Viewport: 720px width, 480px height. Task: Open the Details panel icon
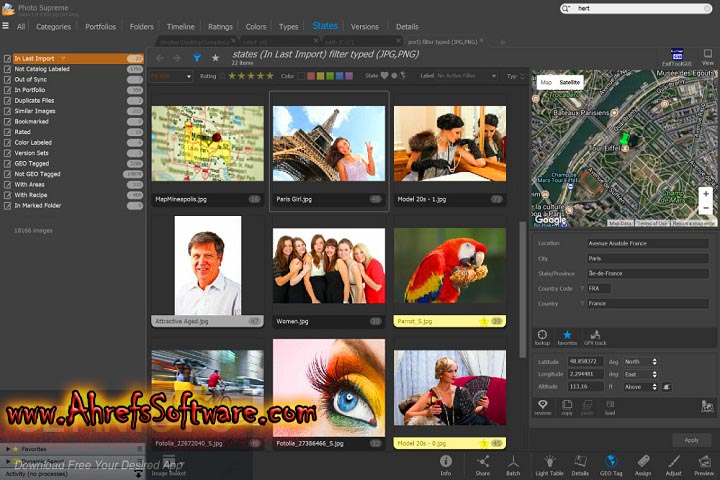580,465
